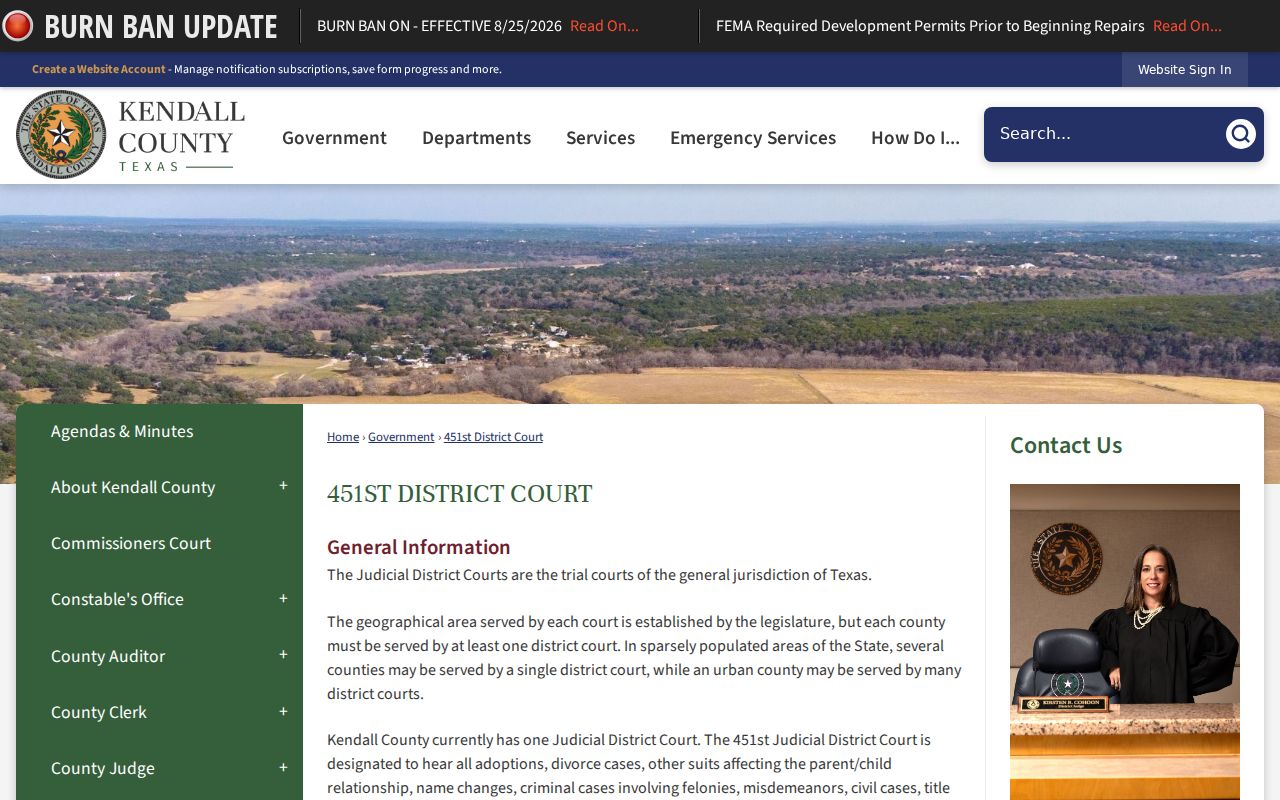
Task: Go to Government breadcrumb link
Action: [x=401, y=437]
